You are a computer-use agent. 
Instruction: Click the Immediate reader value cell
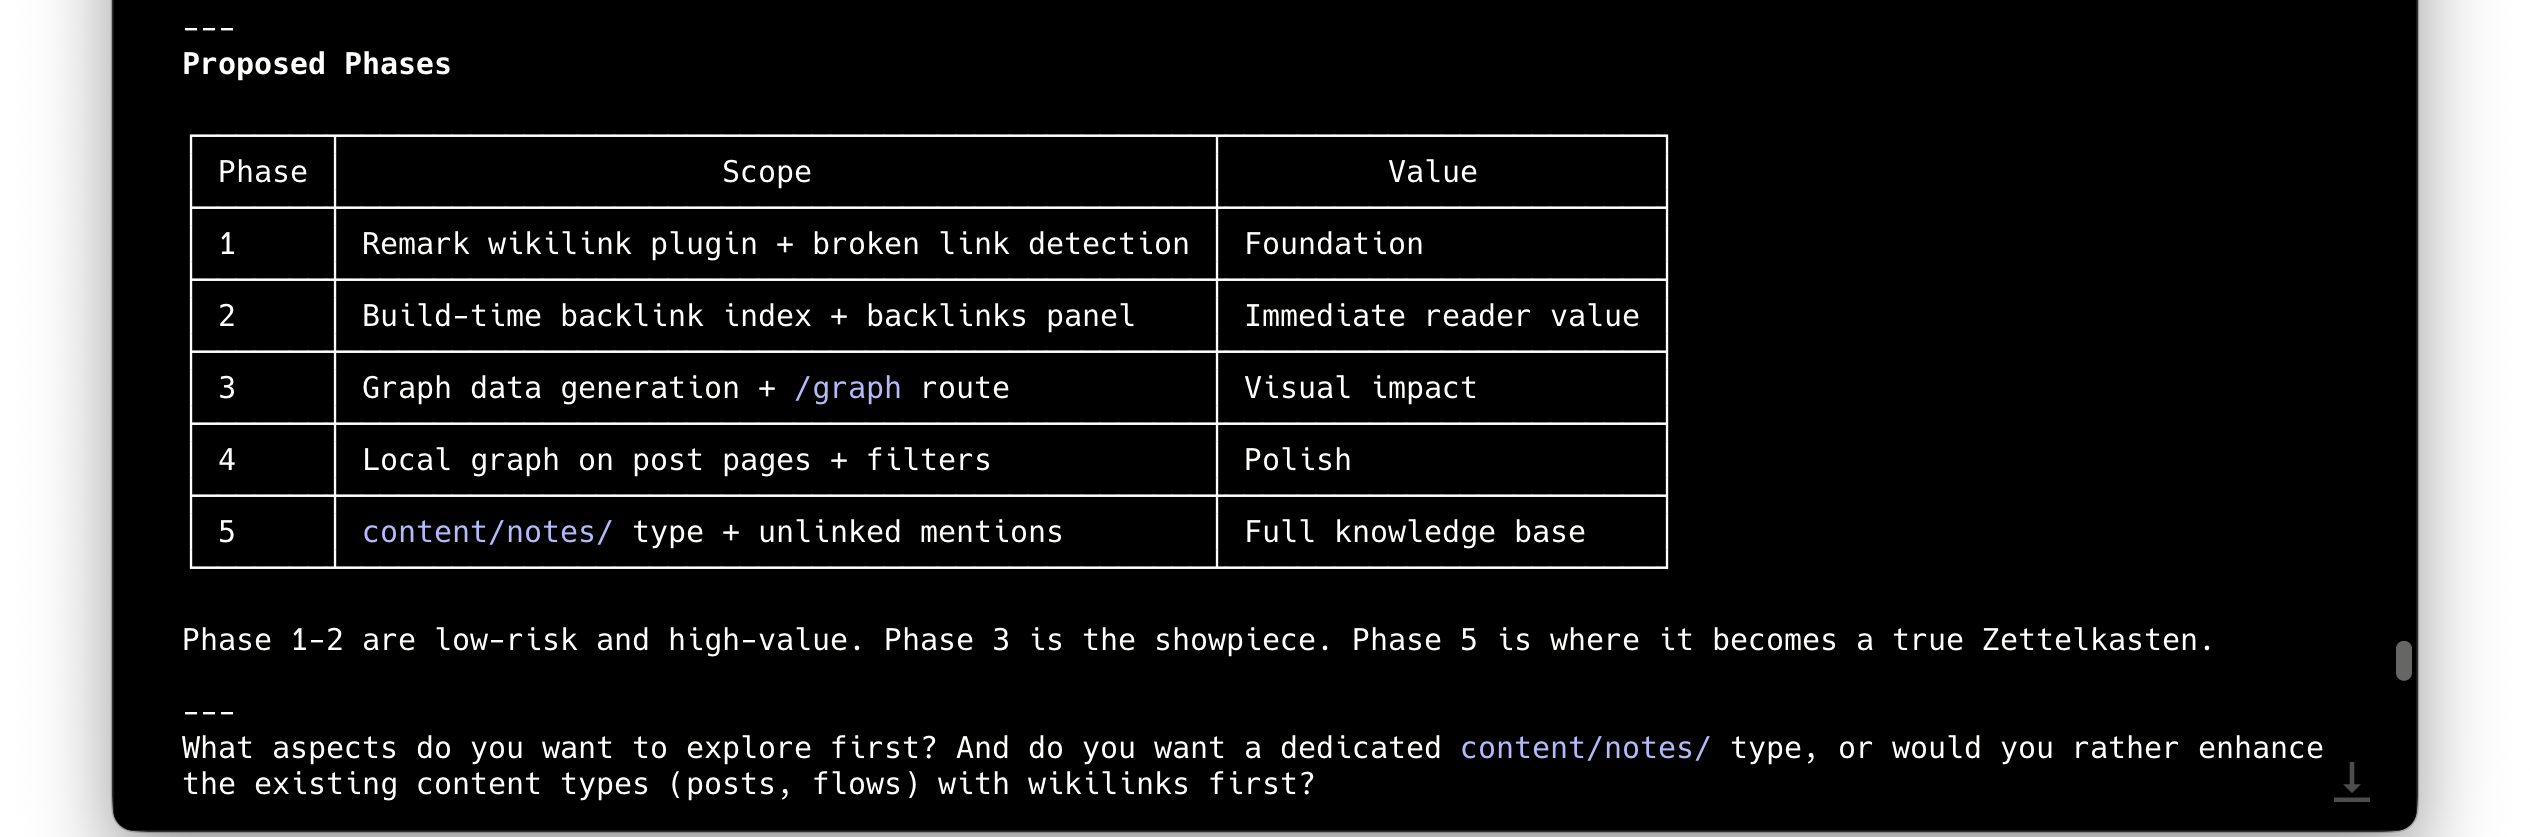point(1441,316)
